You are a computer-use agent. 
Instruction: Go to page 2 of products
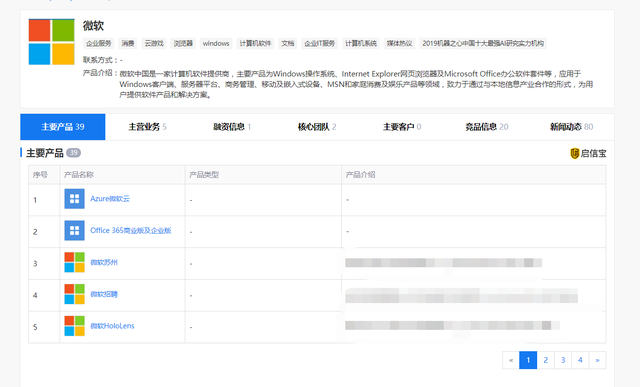(x=545, y=360)
